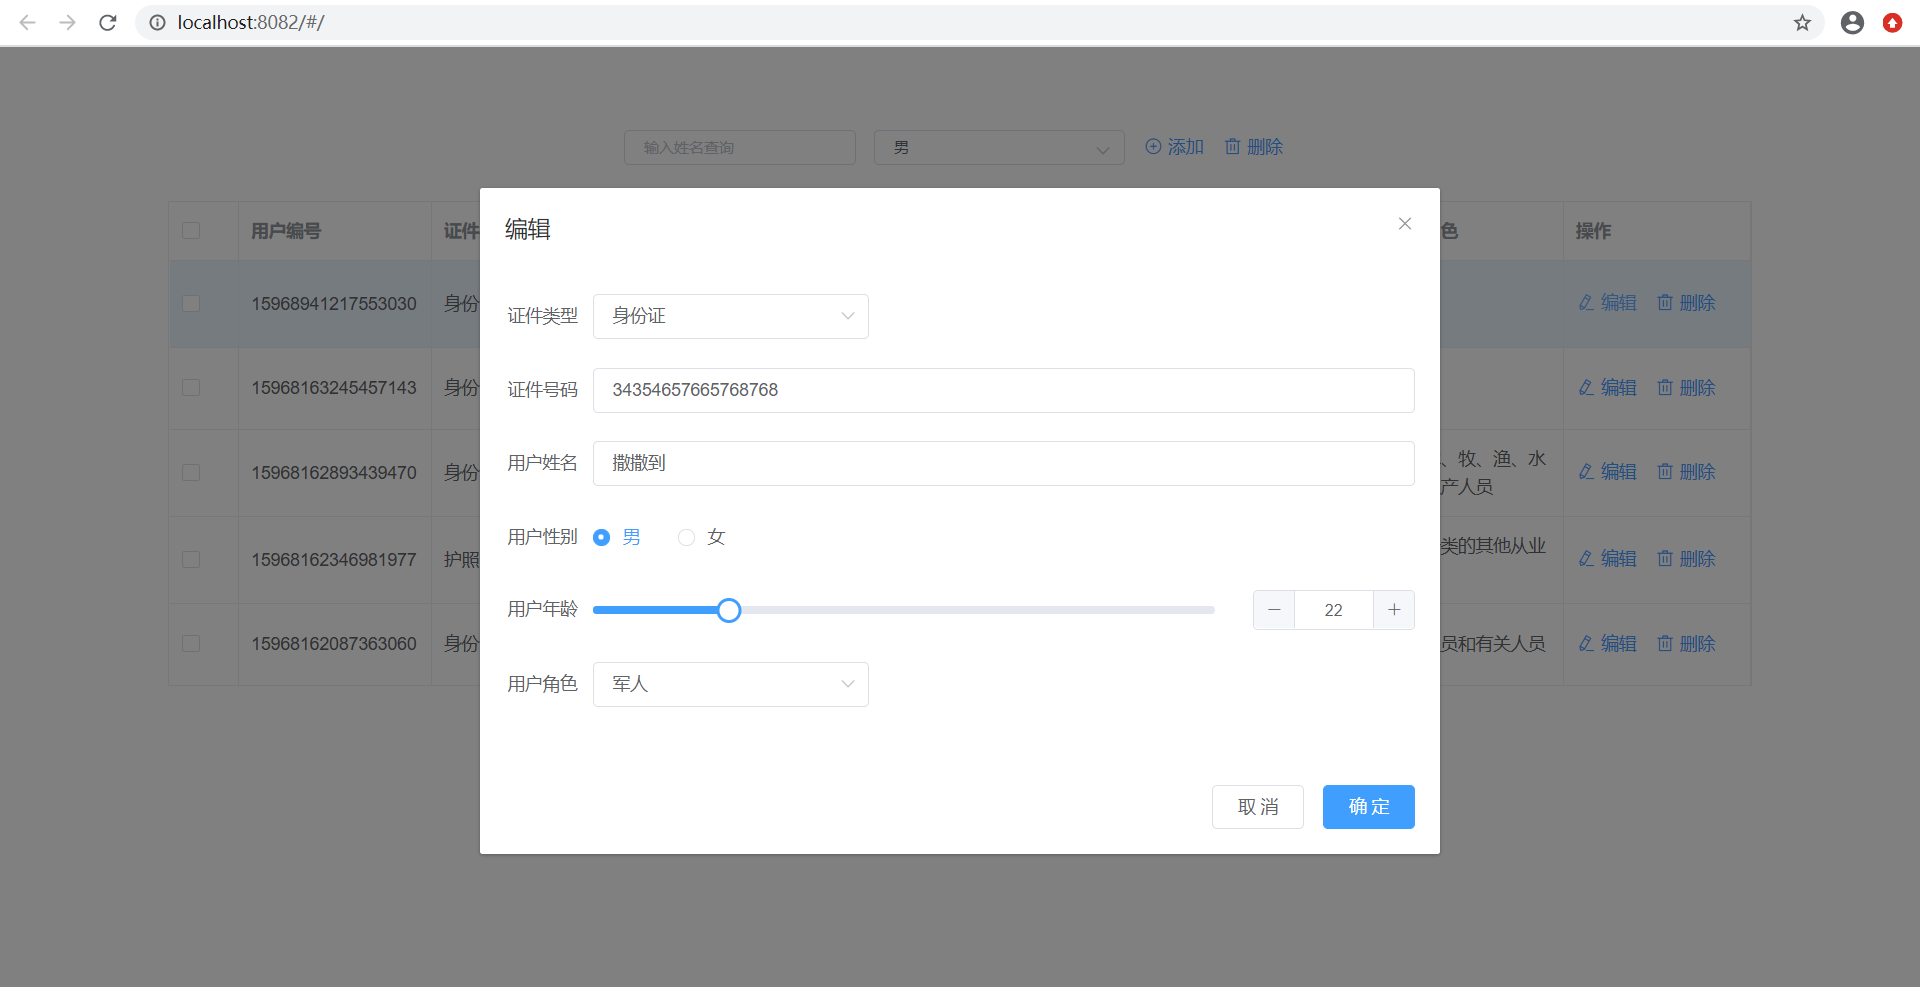
Task: Click the 添加 button in toolbar
Action: [1174, 147]
